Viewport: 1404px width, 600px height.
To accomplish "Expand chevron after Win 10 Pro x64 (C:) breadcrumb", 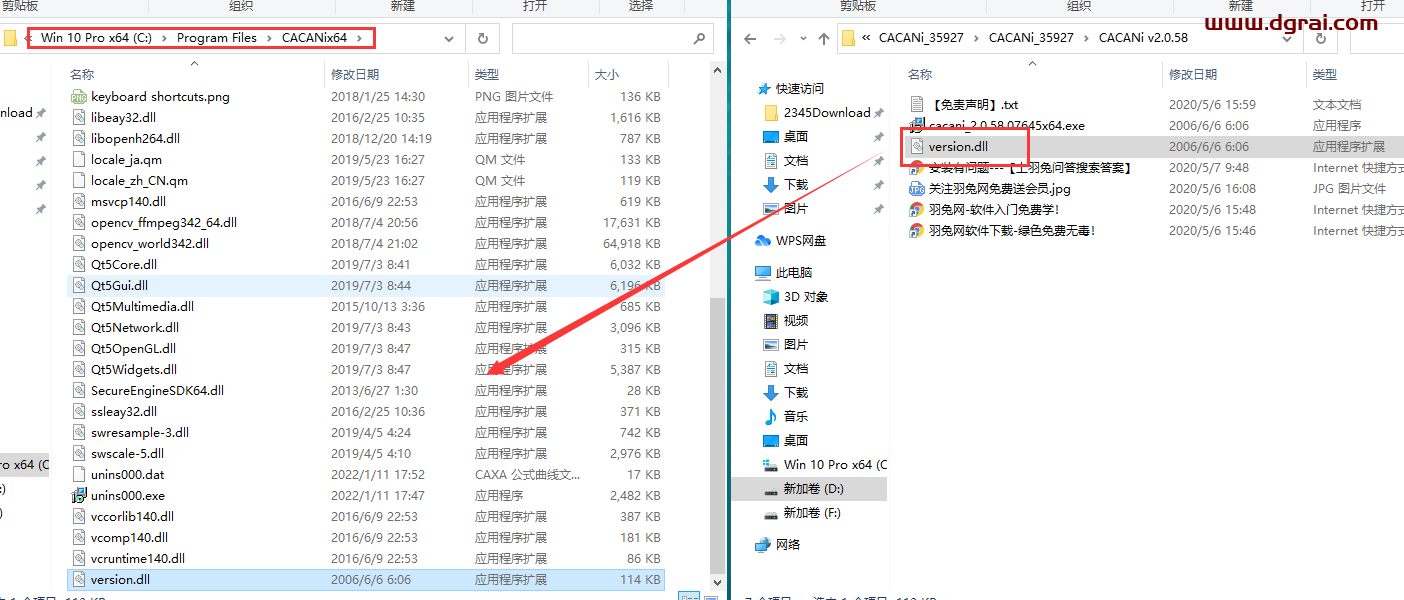I will pyautogui.click(x=165, y=38).
